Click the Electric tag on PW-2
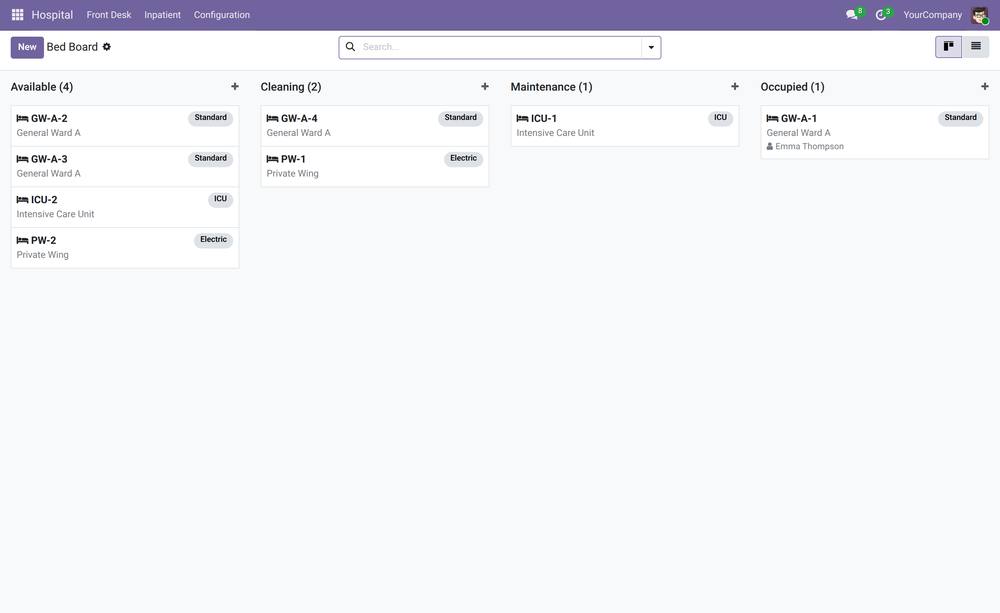The width and height of the screenshot is (1000, 613). coord(214,240)
